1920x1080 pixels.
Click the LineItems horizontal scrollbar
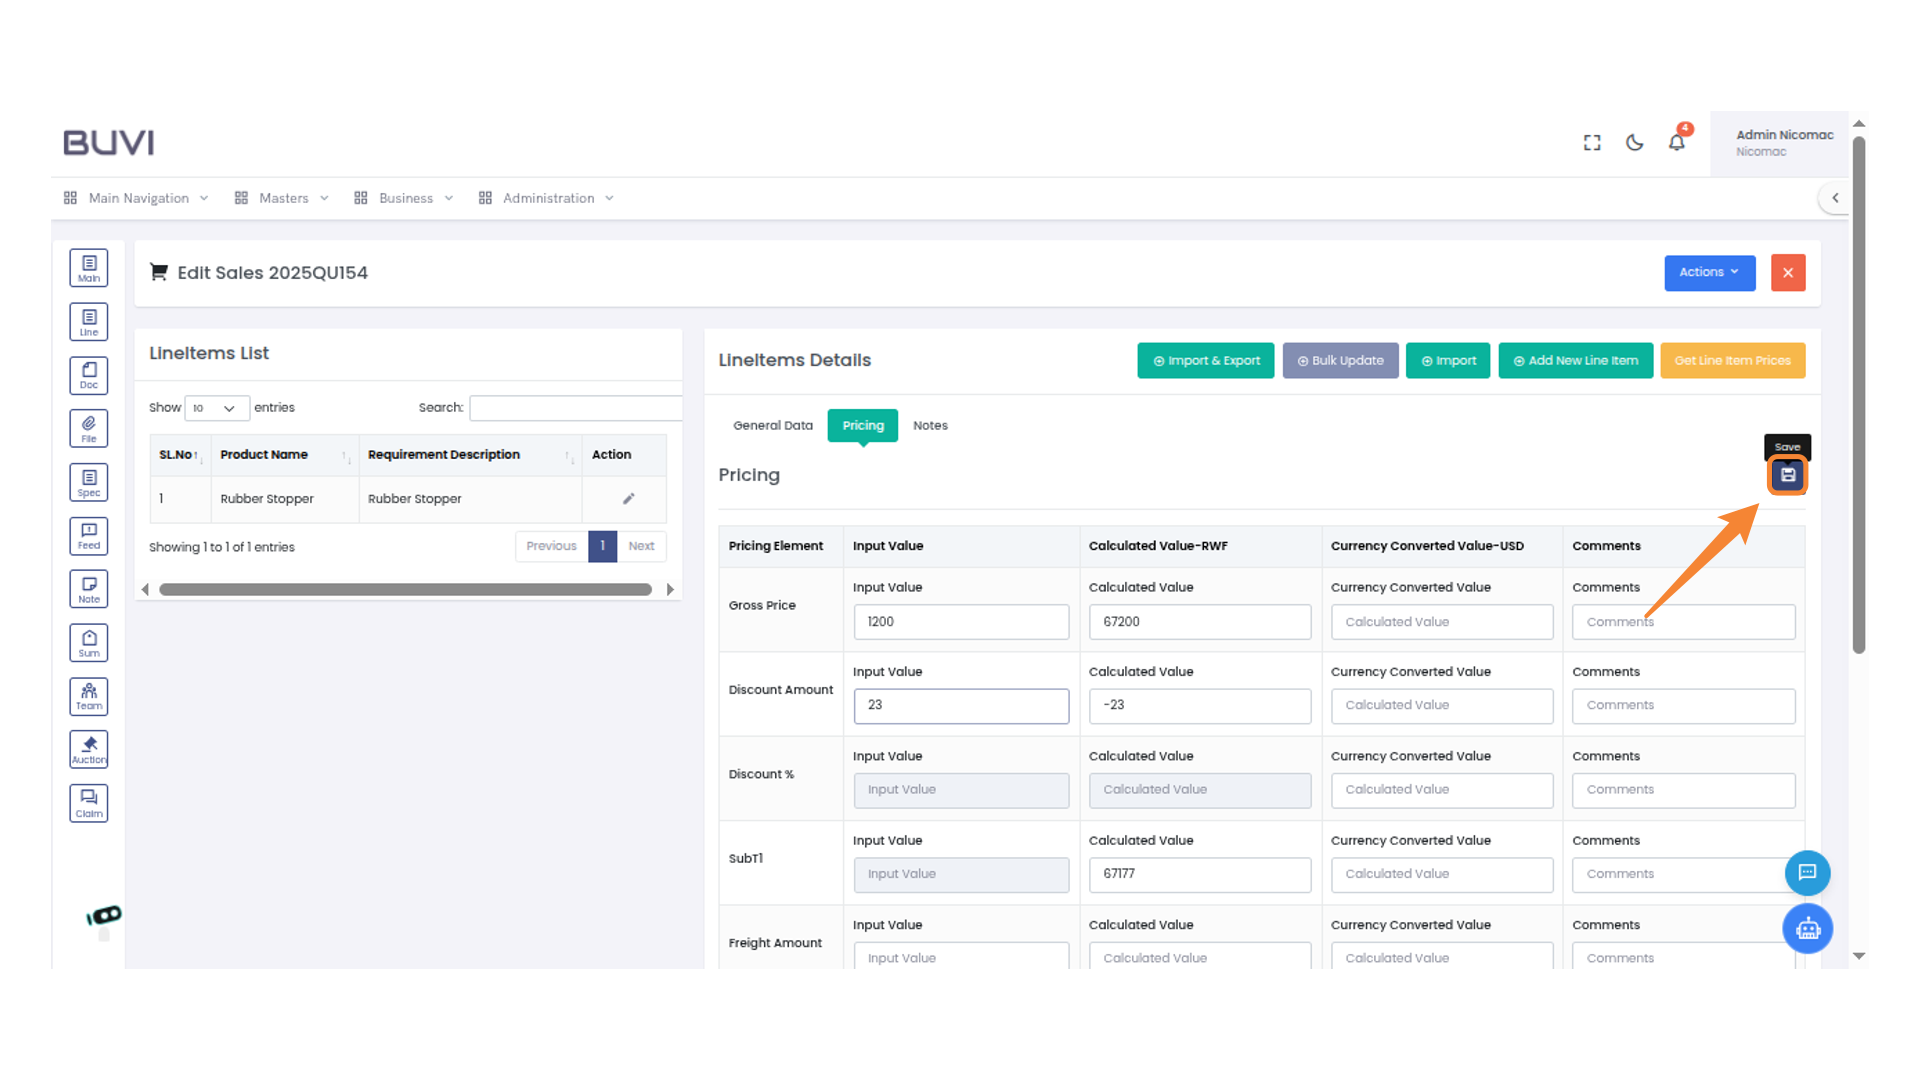[405, 589]
